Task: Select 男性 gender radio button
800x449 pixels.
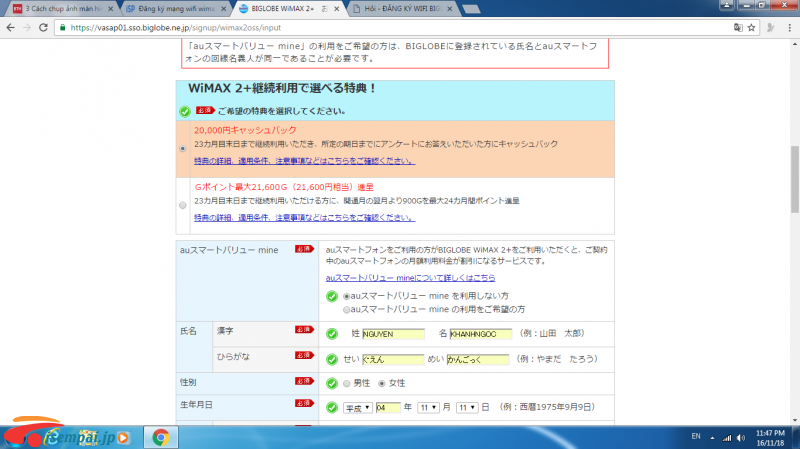Action: pos(347,383)
